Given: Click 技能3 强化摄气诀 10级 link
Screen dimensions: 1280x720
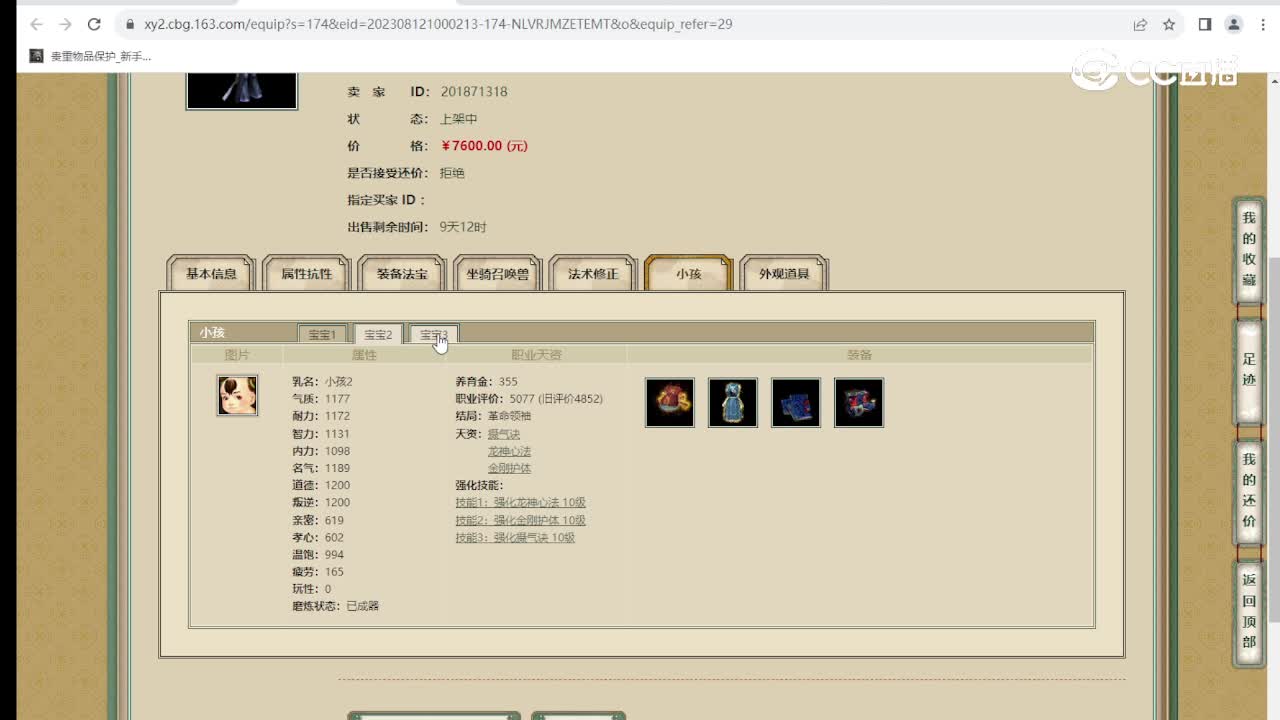Looking at the screenshot, I should tap(515, 538).
